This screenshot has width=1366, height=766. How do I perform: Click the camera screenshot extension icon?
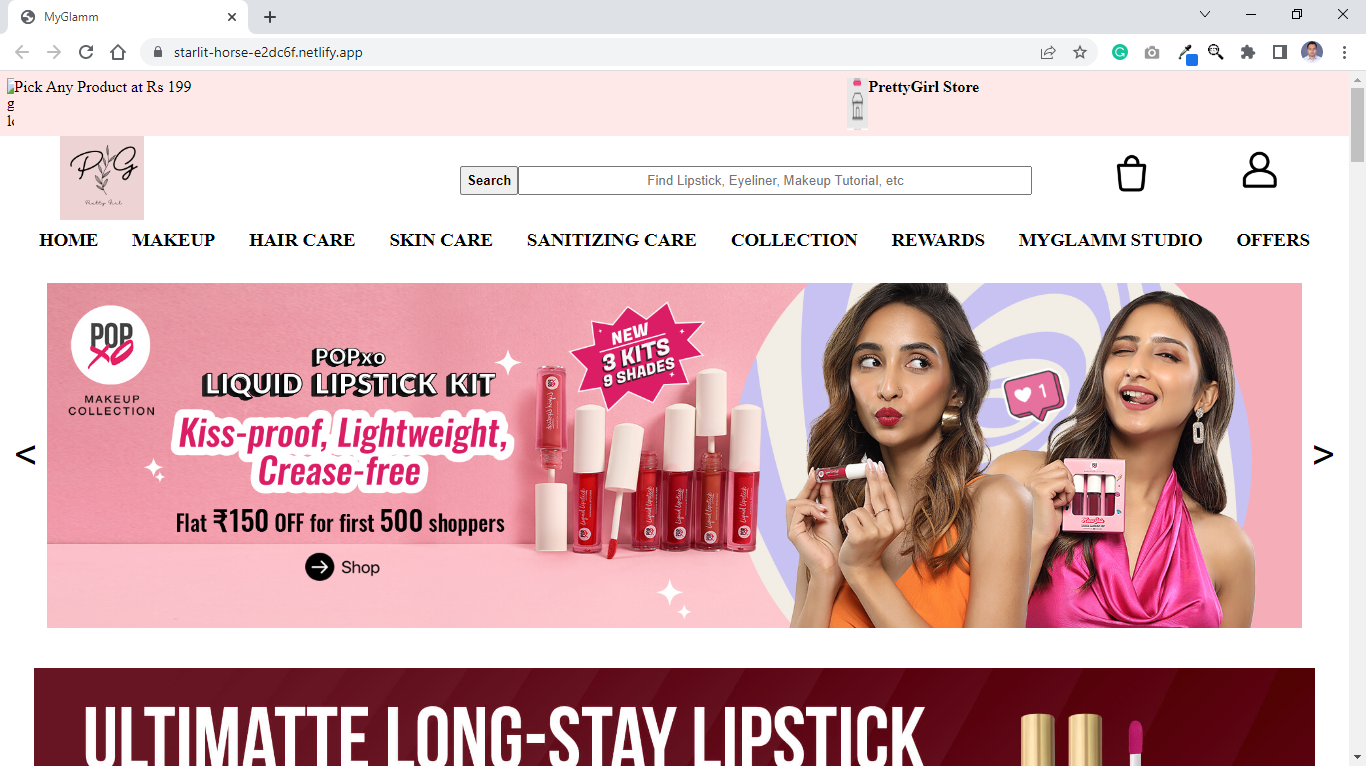coord(1152,52)
